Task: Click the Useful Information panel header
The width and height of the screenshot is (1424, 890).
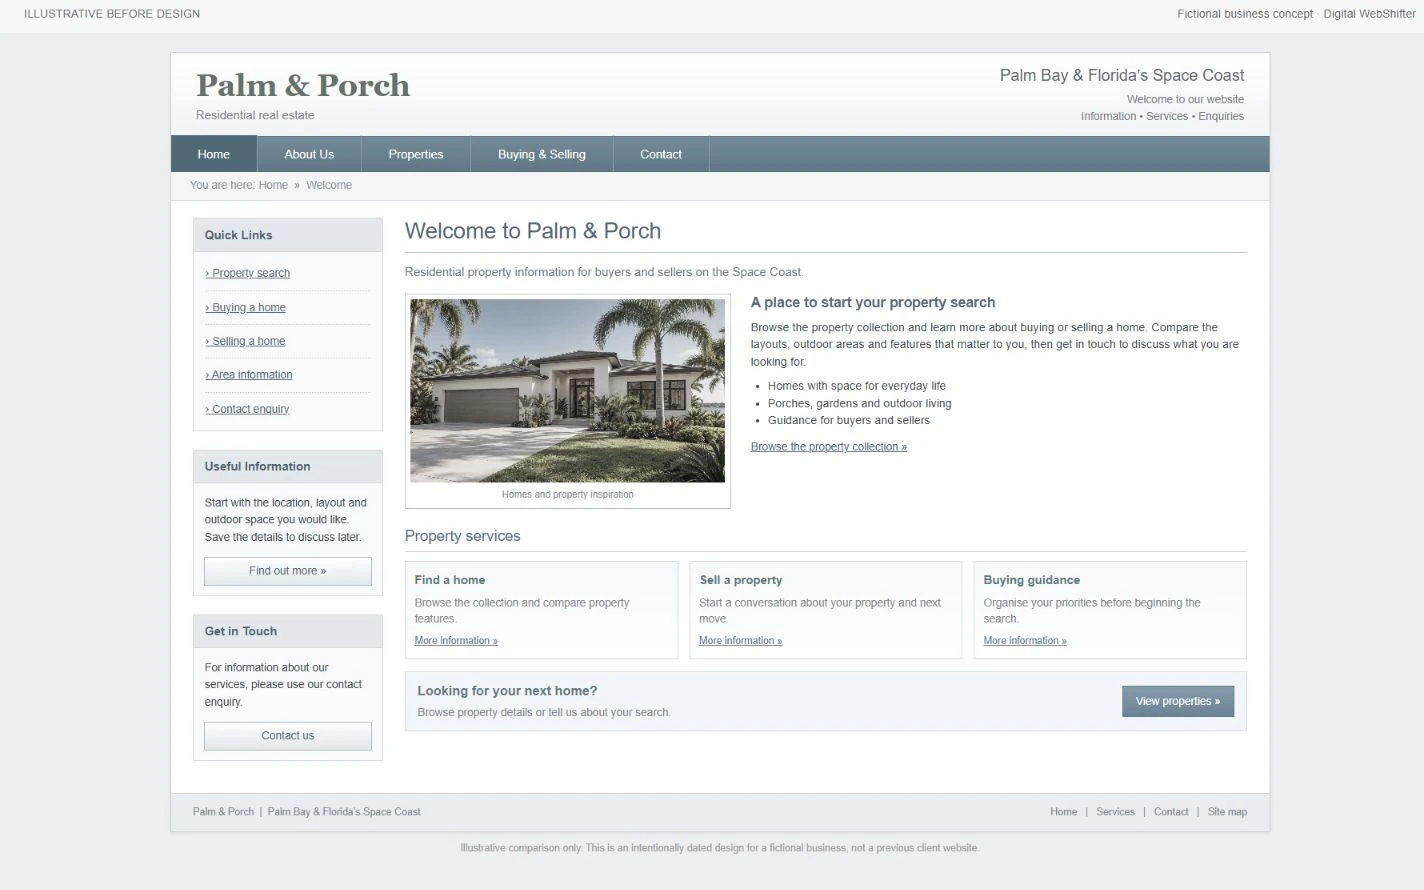Action: 288,466
